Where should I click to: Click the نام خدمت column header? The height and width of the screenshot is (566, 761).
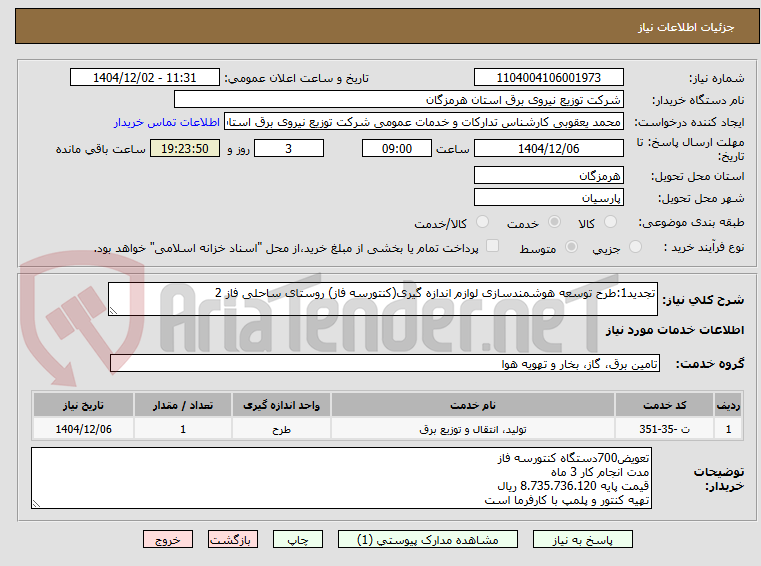point(473,405)
